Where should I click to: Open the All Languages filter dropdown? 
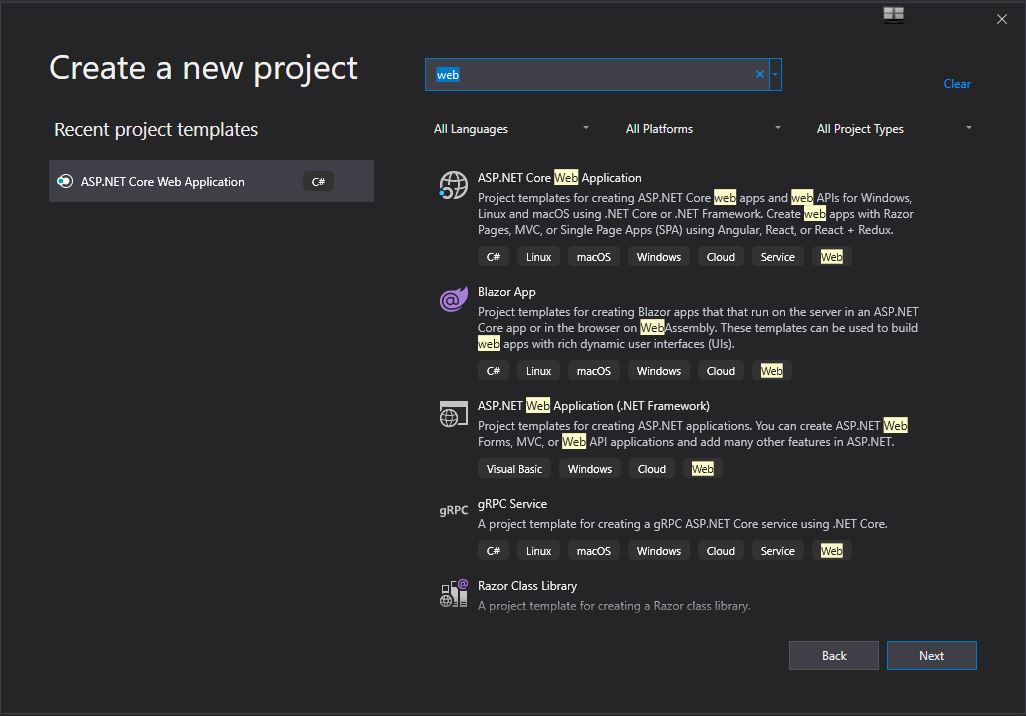point(511,129)
